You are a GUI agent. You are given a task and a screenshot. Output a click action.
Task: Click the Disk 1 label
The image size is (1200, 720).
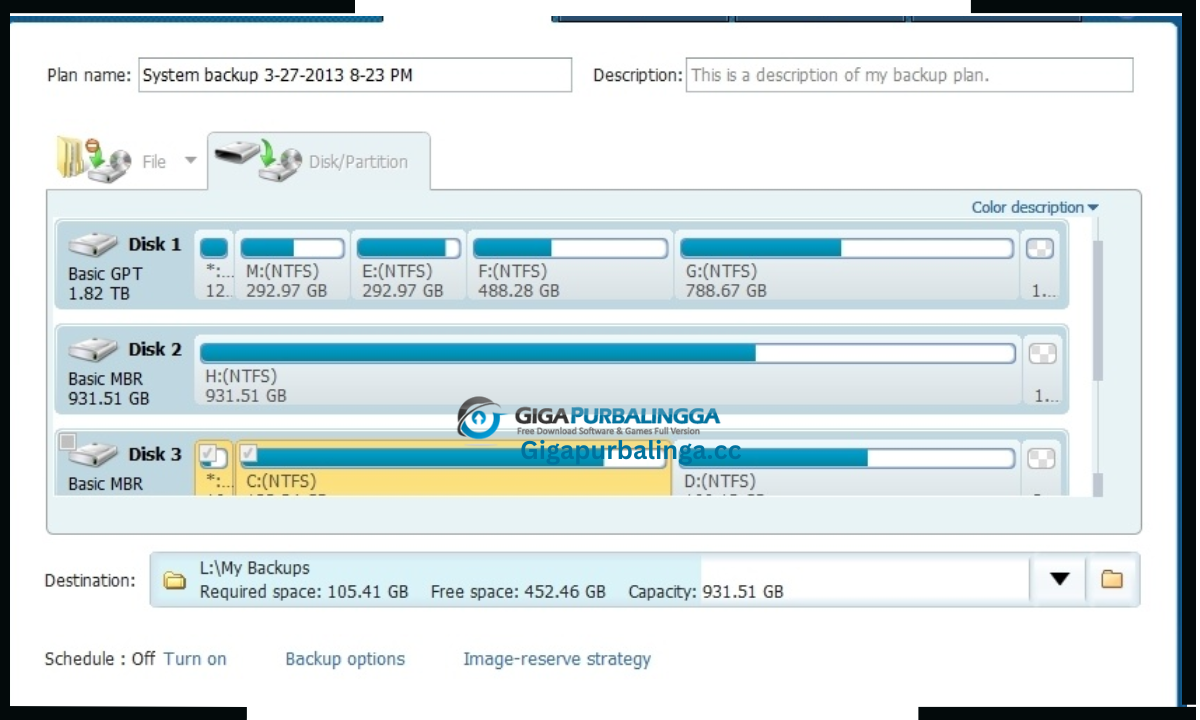(x=155, y=244)
